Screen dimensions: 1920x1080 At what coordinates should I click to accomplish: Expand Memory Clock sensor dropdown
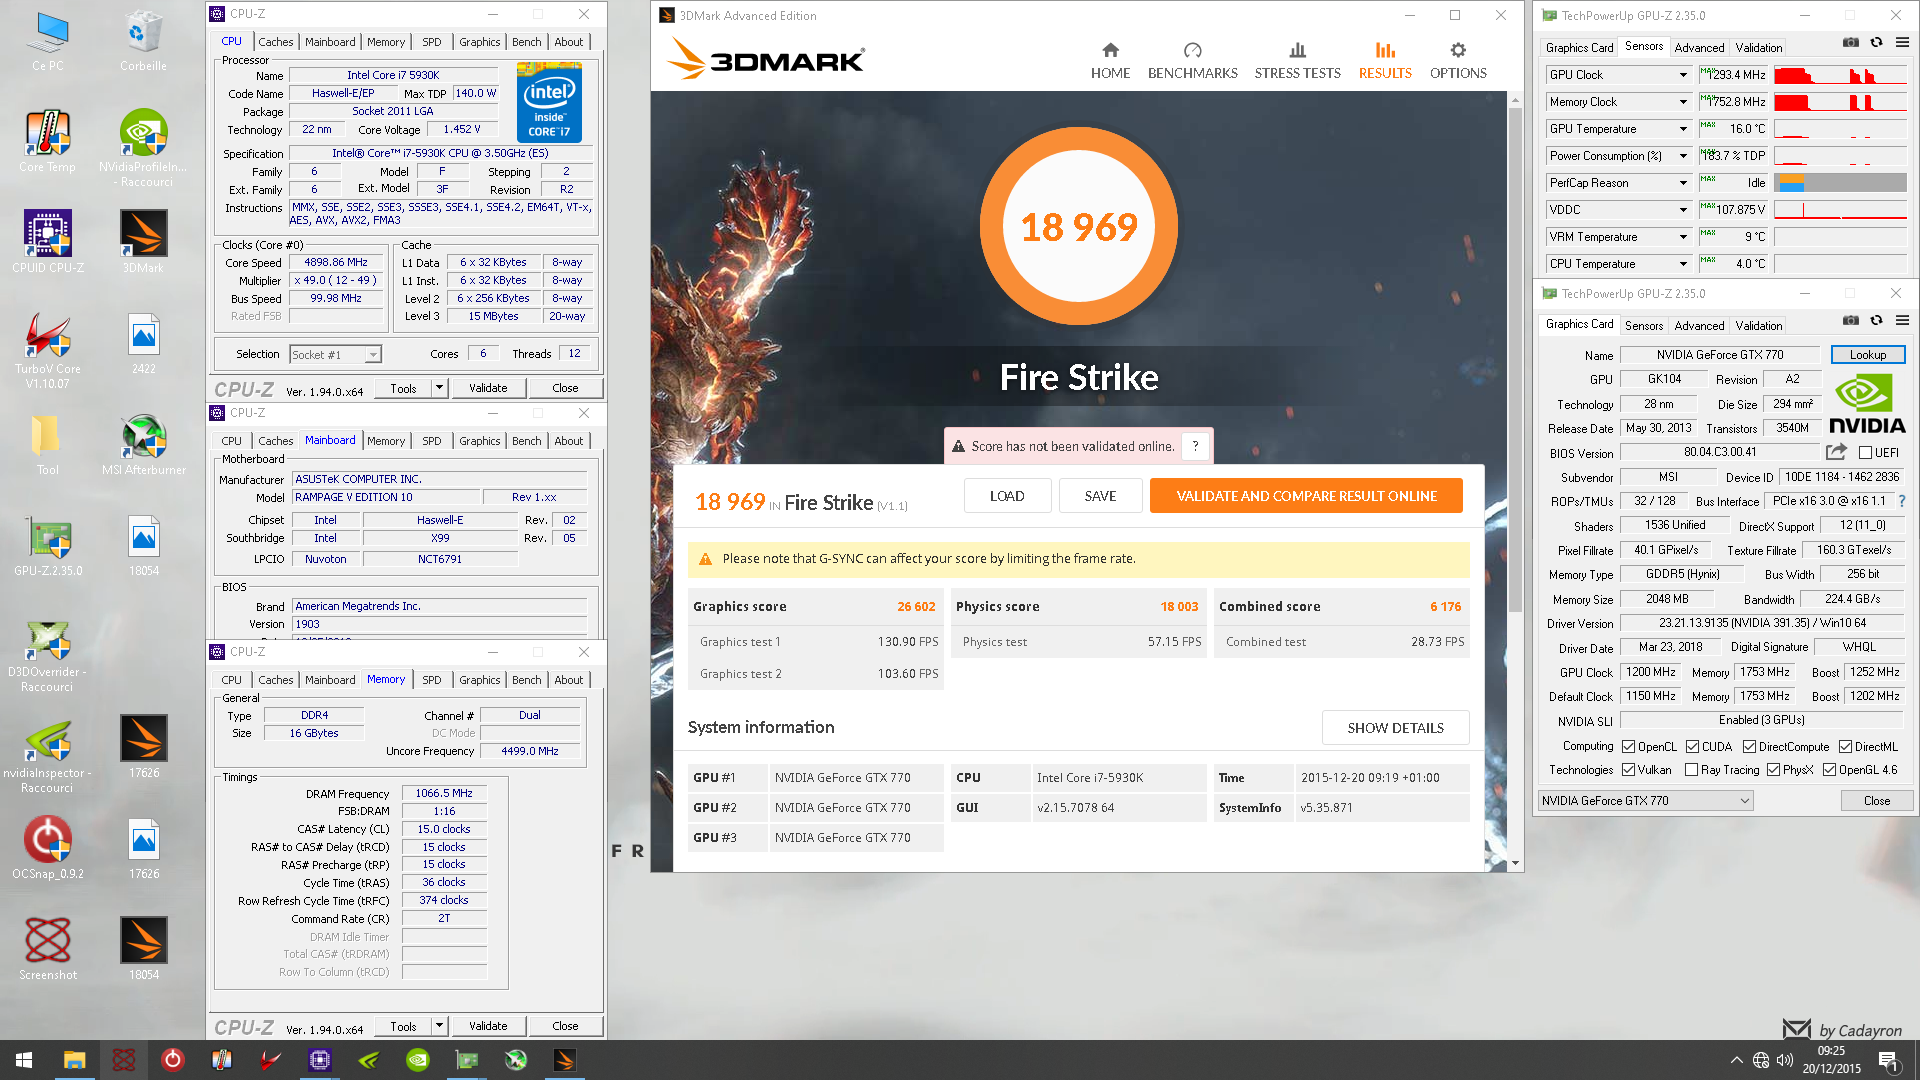(1683, 102)
